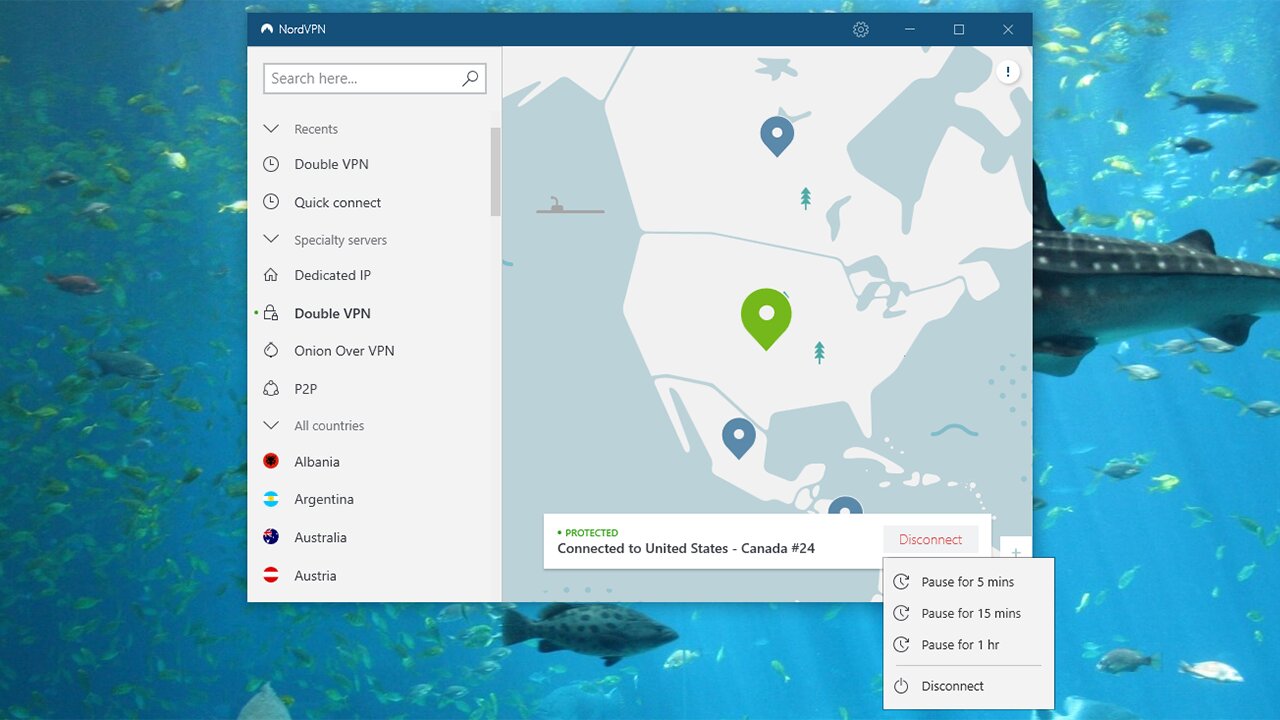Select Pause for 1 hr option
The height and width of the screenshot is (720, 1280).
point(960,645)
